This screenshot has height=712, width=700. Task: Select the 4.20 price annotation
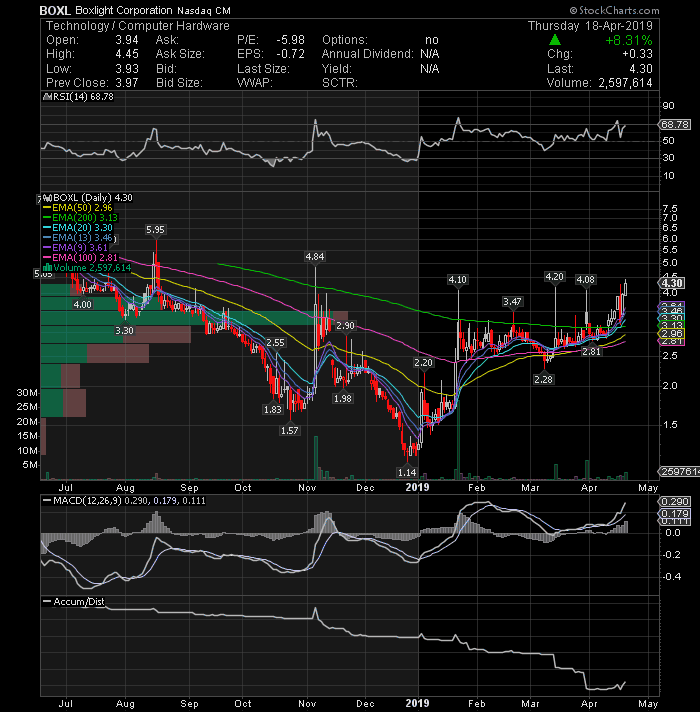[x=554, y=277]
